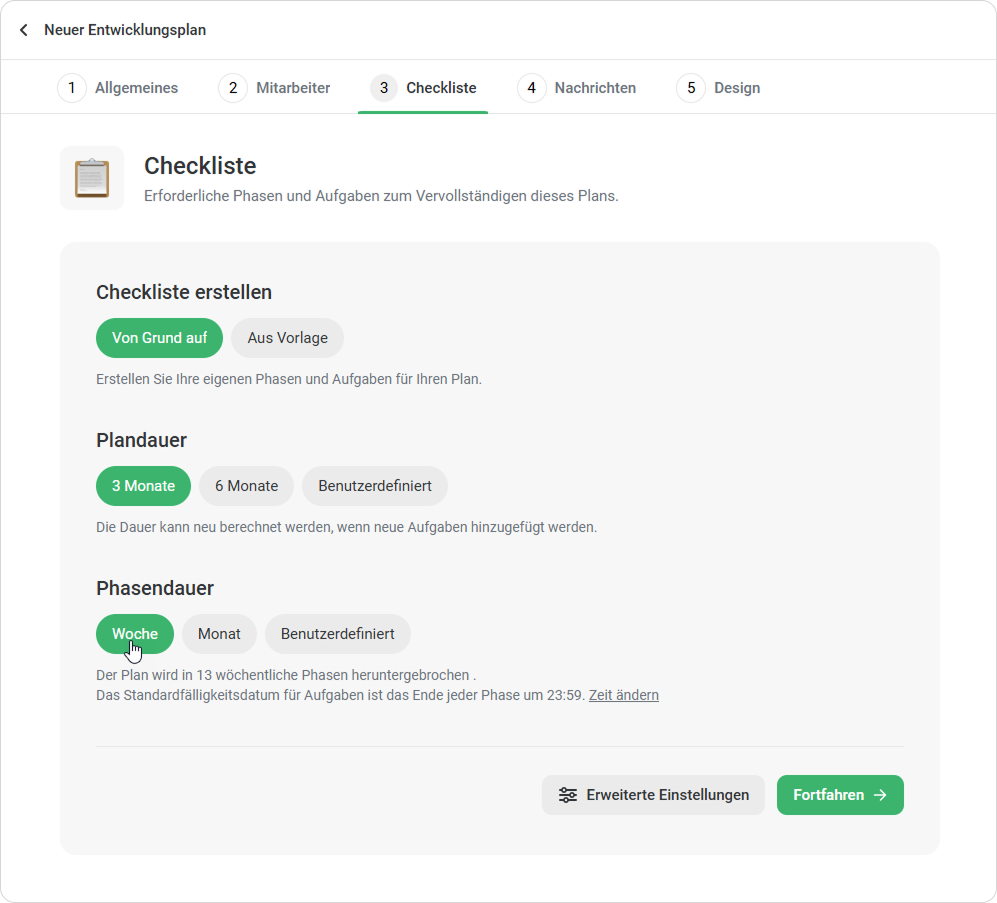Click the back arrow next to Neuer Entwicklungsplan

click(24, 30)
